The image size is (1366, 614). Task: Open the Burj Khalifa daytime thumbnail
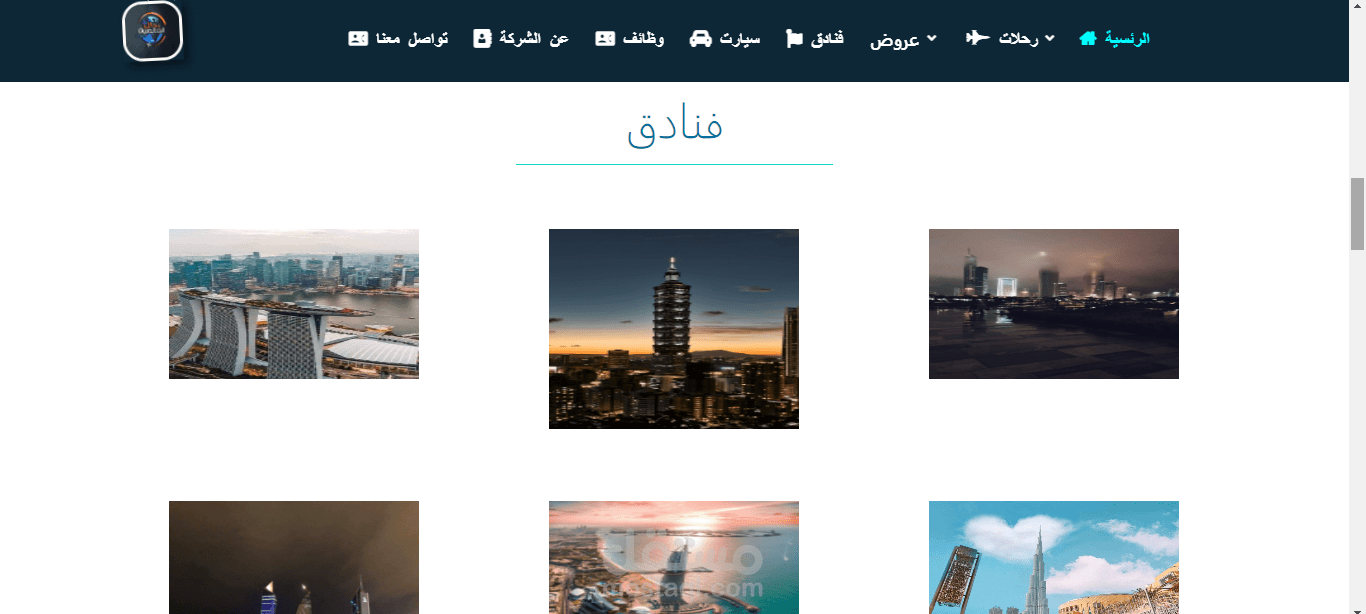1054,557
